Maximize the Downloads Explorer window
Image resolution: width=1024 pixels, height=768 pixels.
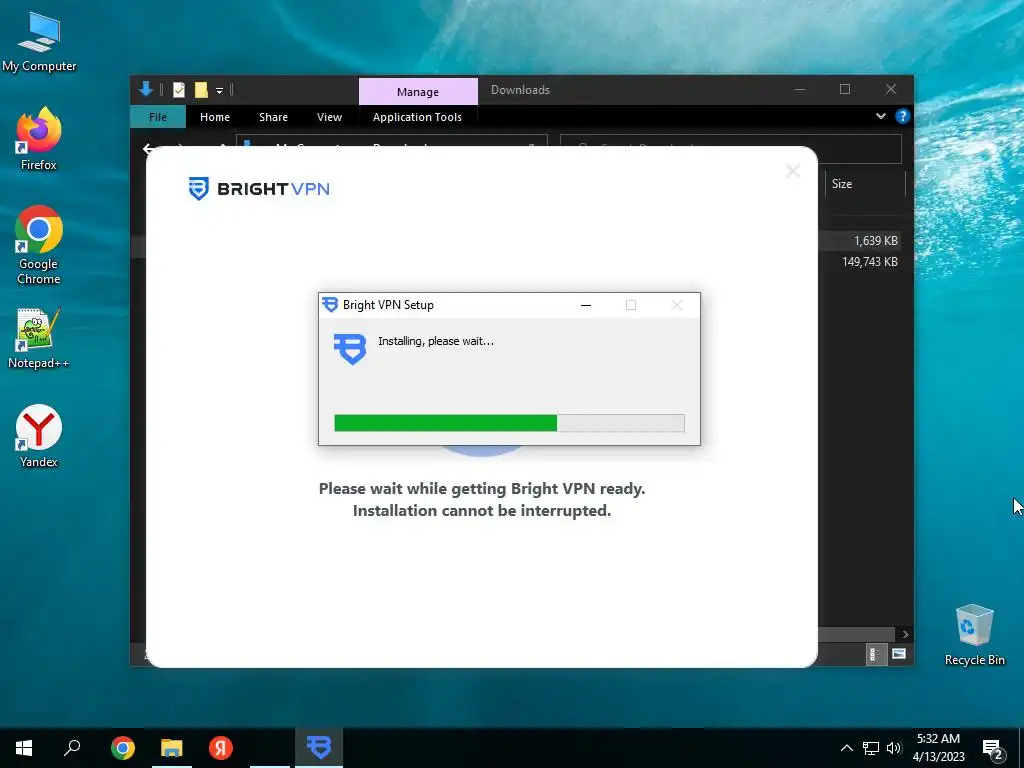tap(845, 89)
